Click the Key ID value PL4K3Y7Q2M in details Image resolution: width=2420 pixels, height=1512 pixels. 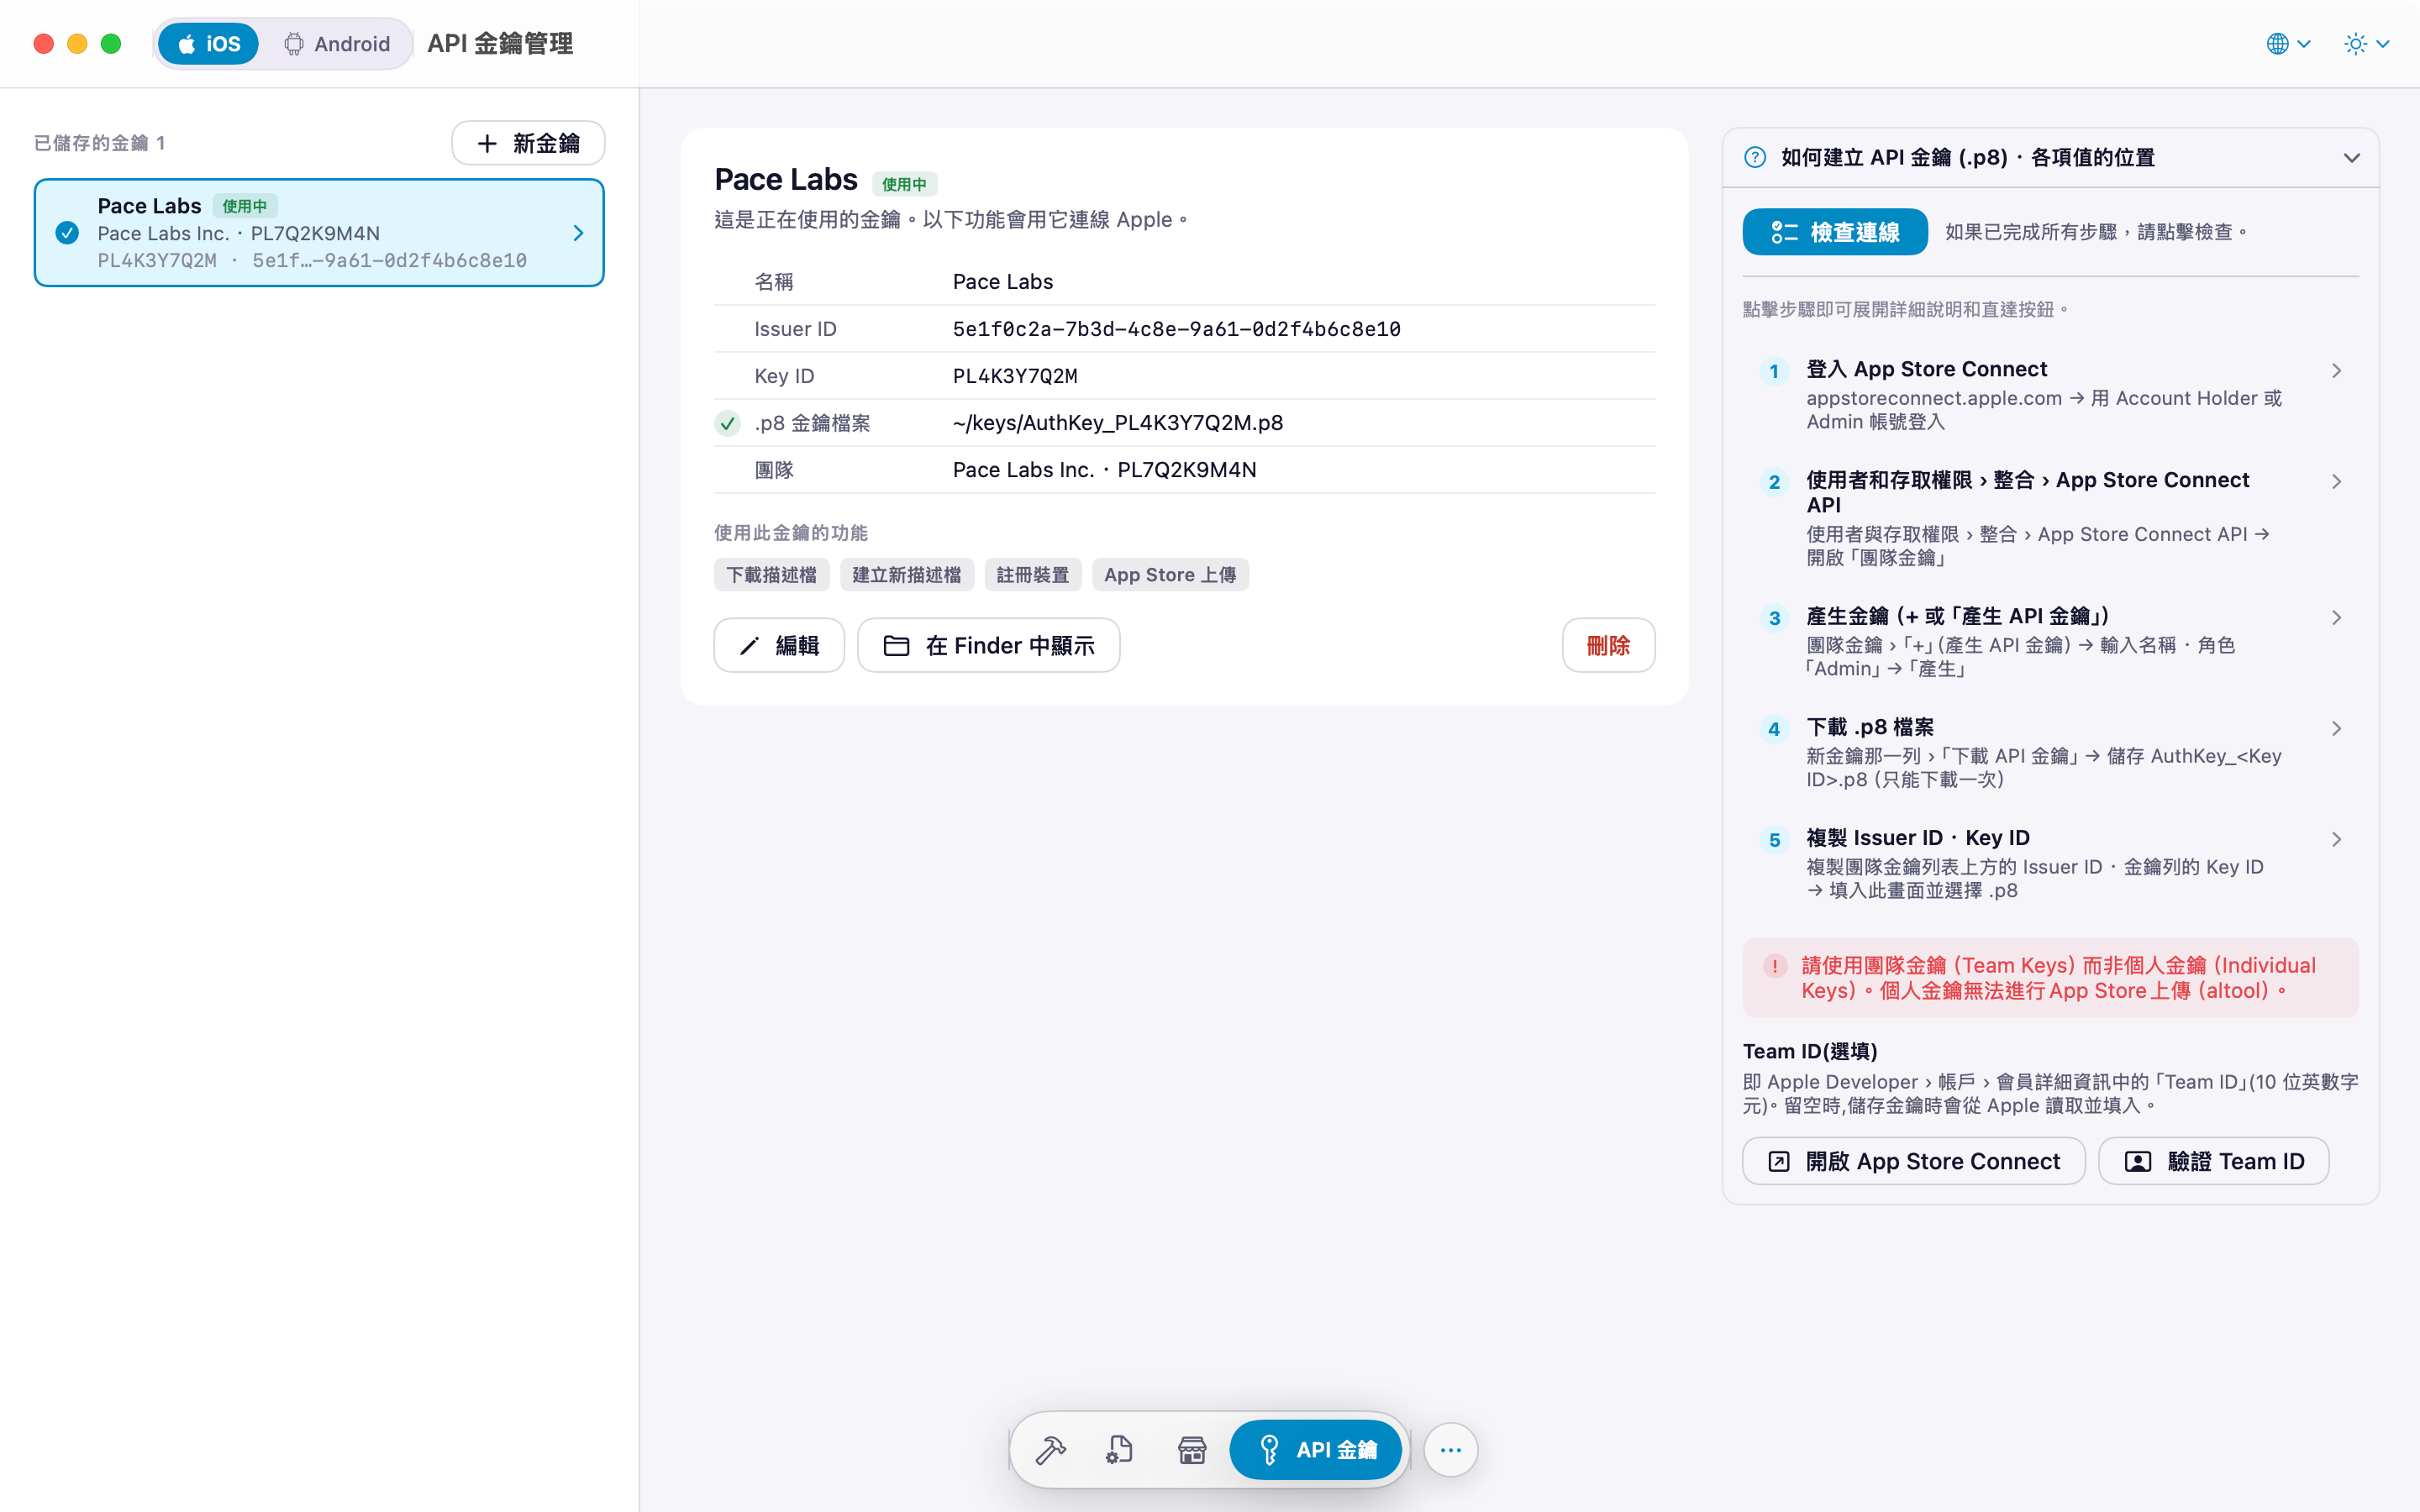tap(1015, 376)
